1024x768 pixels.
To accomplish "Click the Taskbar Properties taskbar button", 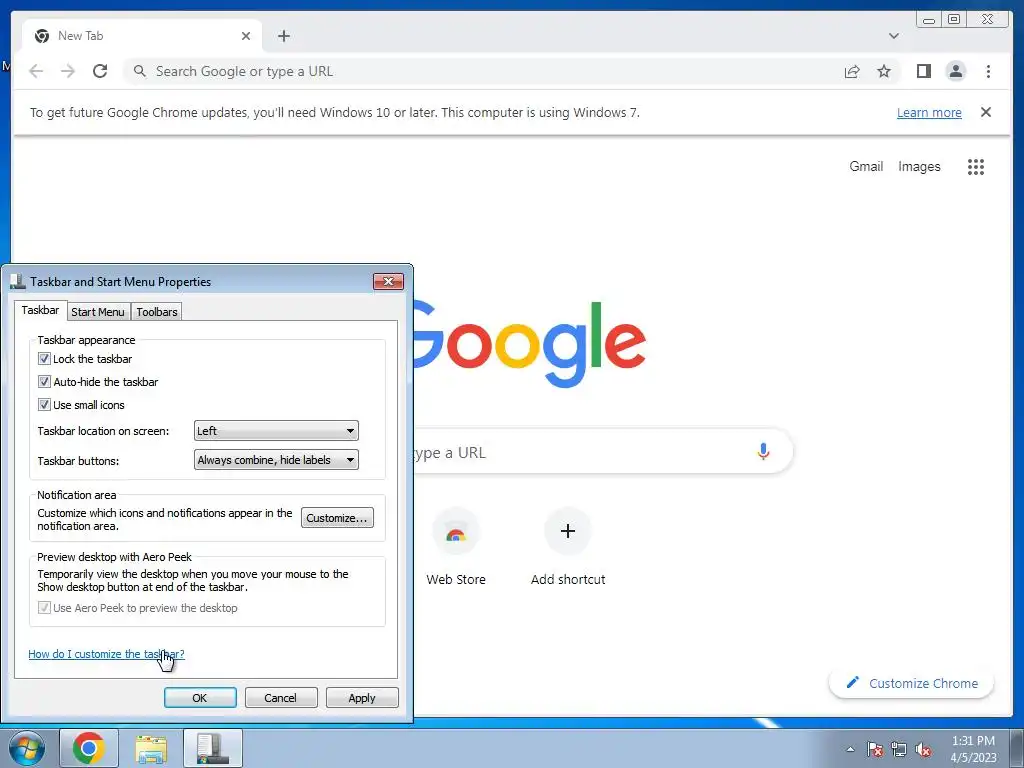I will tap(213, 748).
